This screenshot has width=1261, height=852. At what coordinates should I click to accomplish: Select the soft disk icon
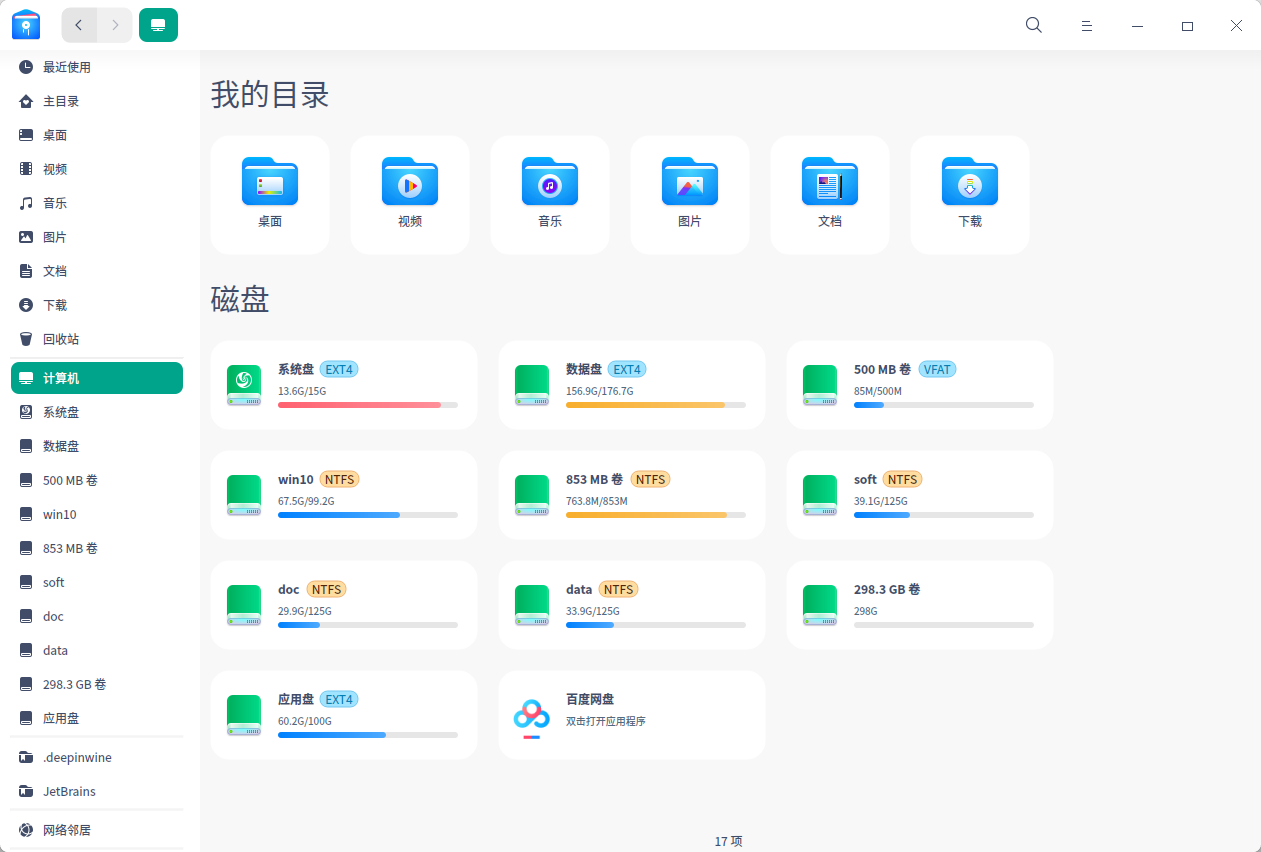820,495
